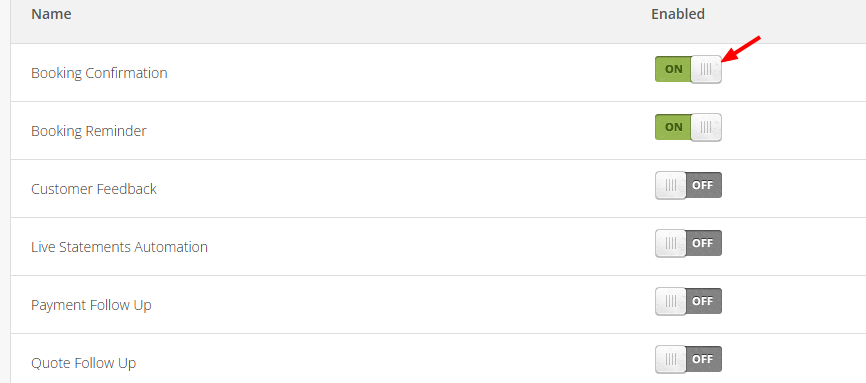Click the green ON label for Booking Reminder

(x=673, y=127)
